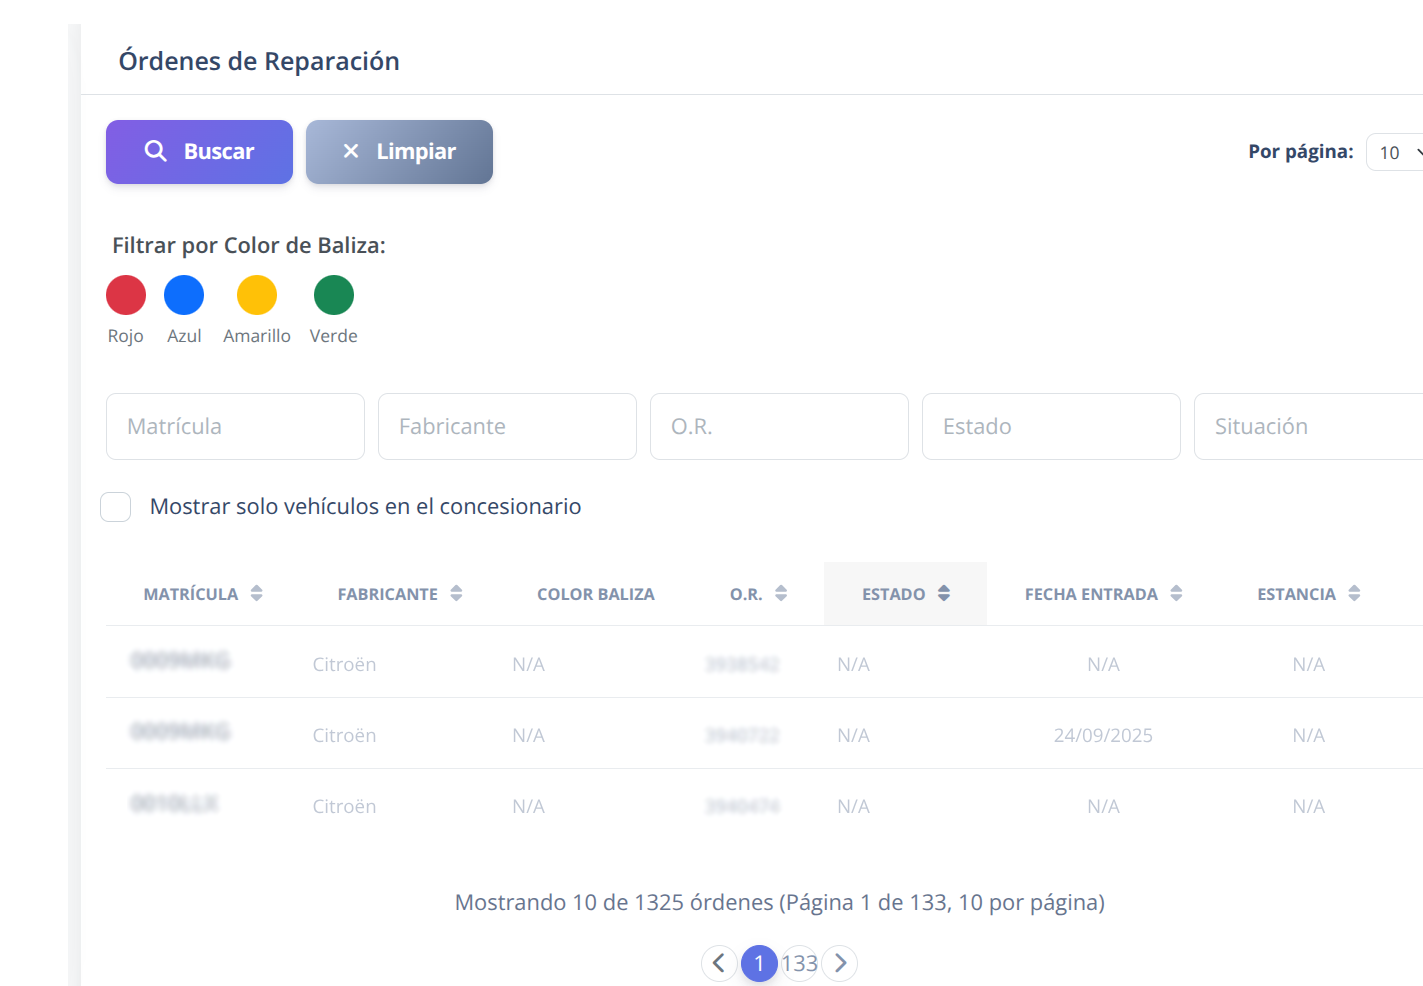Image resolution: width=1423 pixels, height=986 pixels.
Task: Sort the table by Estado column
Action: [x=944, y=592]
